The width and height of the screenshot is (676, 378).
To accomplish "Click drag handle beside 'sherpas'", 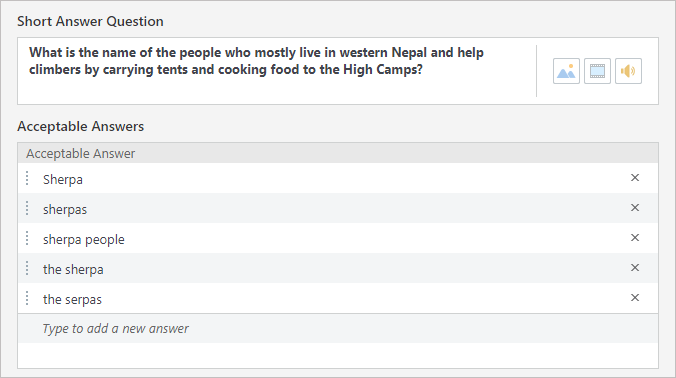I will pos(27,208).
